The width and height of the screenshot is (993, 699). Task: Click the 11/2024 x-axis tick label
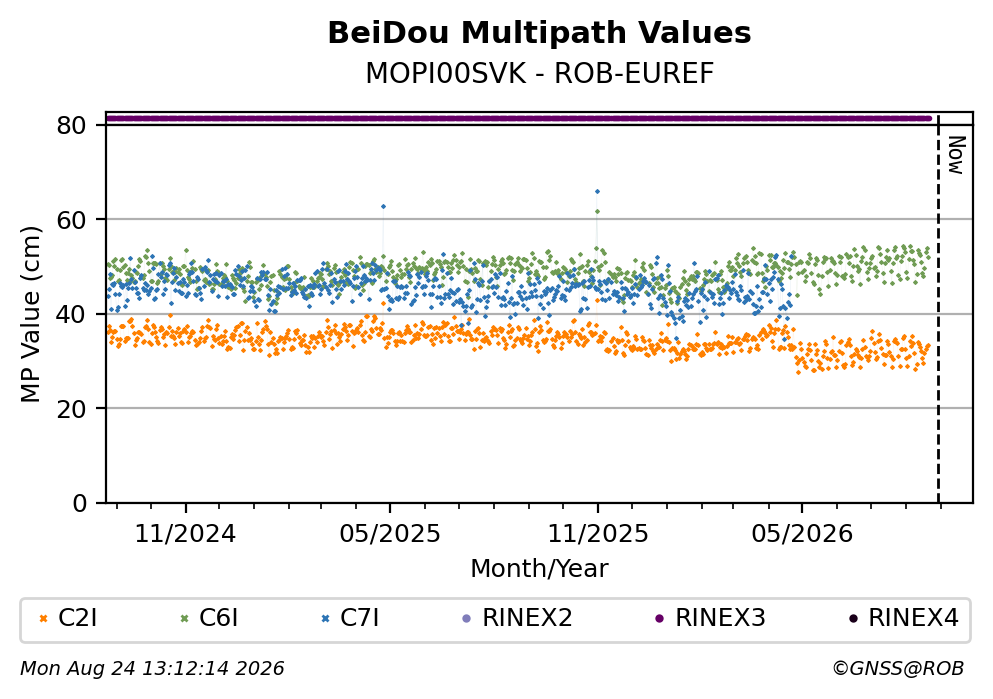point(185,534)
